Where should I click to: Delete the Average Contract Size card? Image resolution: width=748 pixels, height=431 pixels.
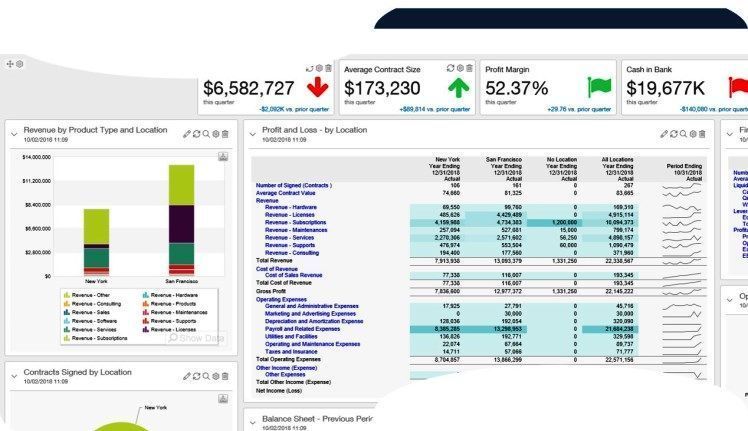(x=469, y=68)
